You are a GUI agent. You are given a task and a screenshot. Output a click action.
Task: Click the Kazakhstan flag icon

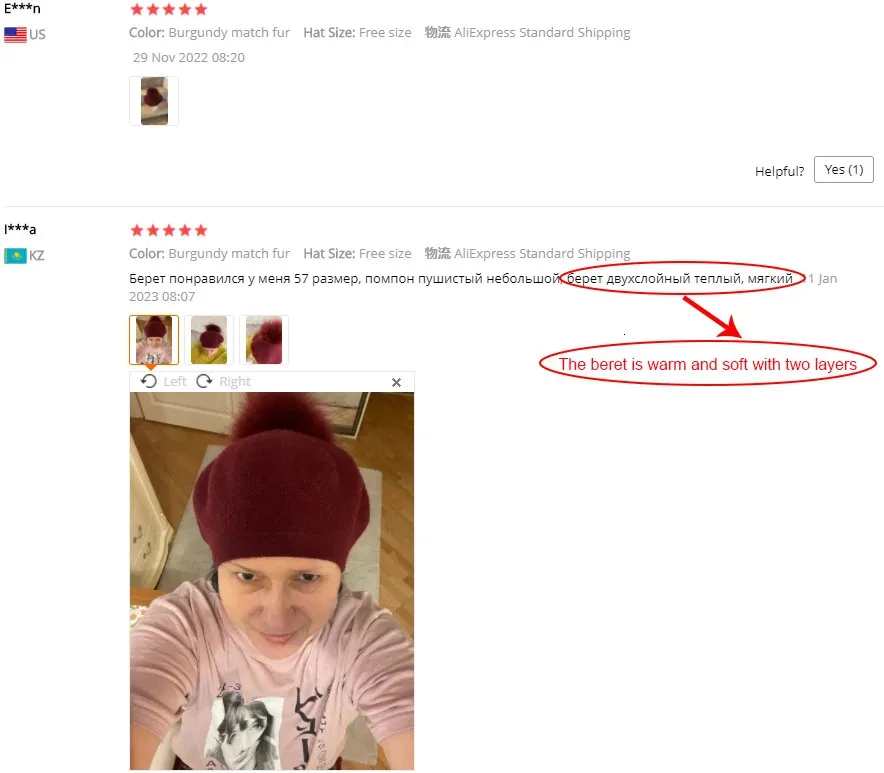click(x=15, y=256)
